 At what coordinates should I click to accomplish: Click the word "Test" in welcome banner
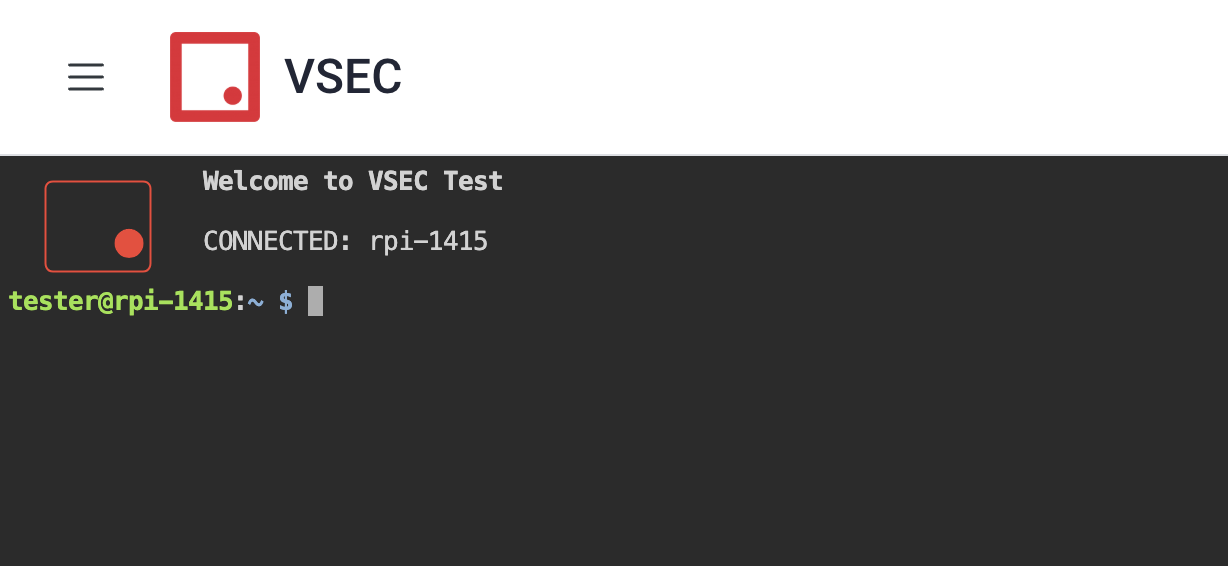[473, 181]
